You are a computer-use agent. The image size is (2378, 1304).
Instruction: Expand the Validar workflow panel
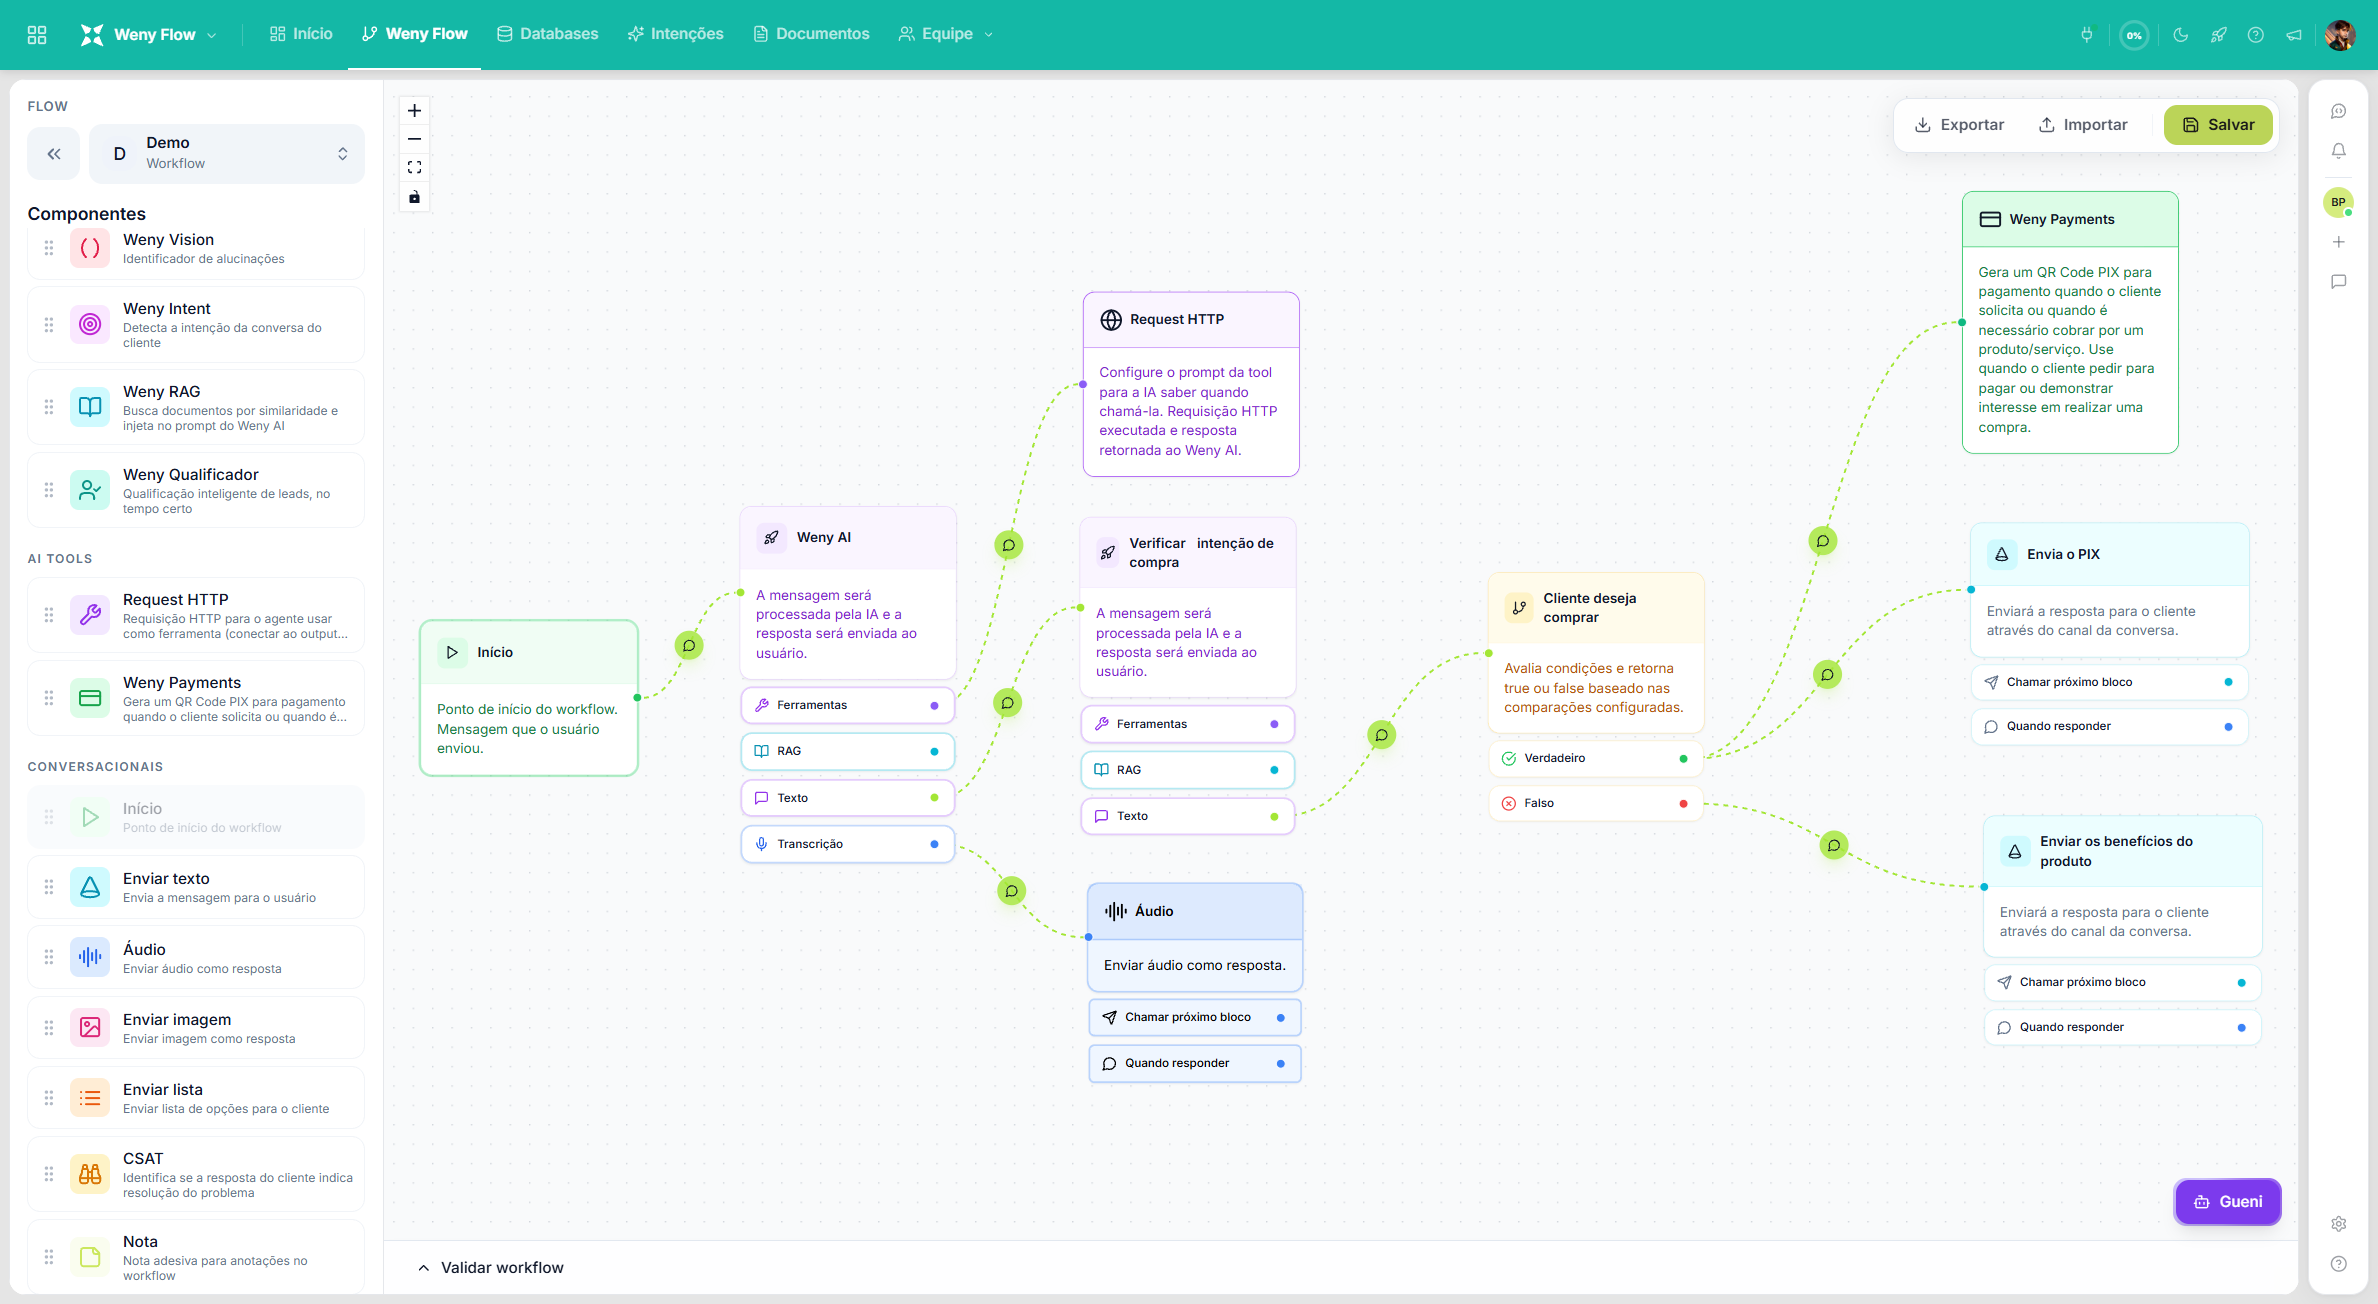click(490, 1268)
